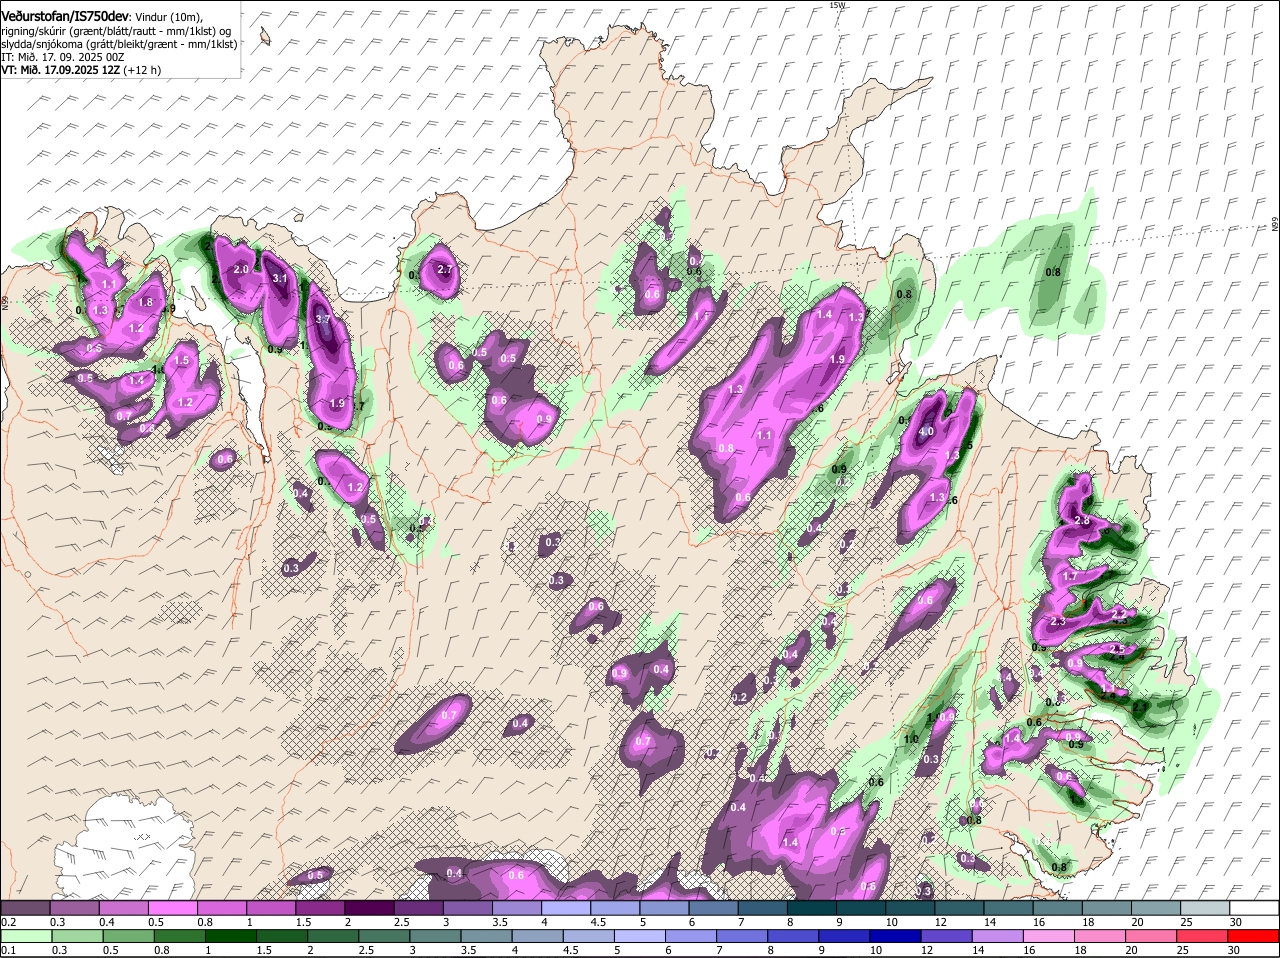Click the 3.1 precipitation value on the map

click(x=280, y=278)
